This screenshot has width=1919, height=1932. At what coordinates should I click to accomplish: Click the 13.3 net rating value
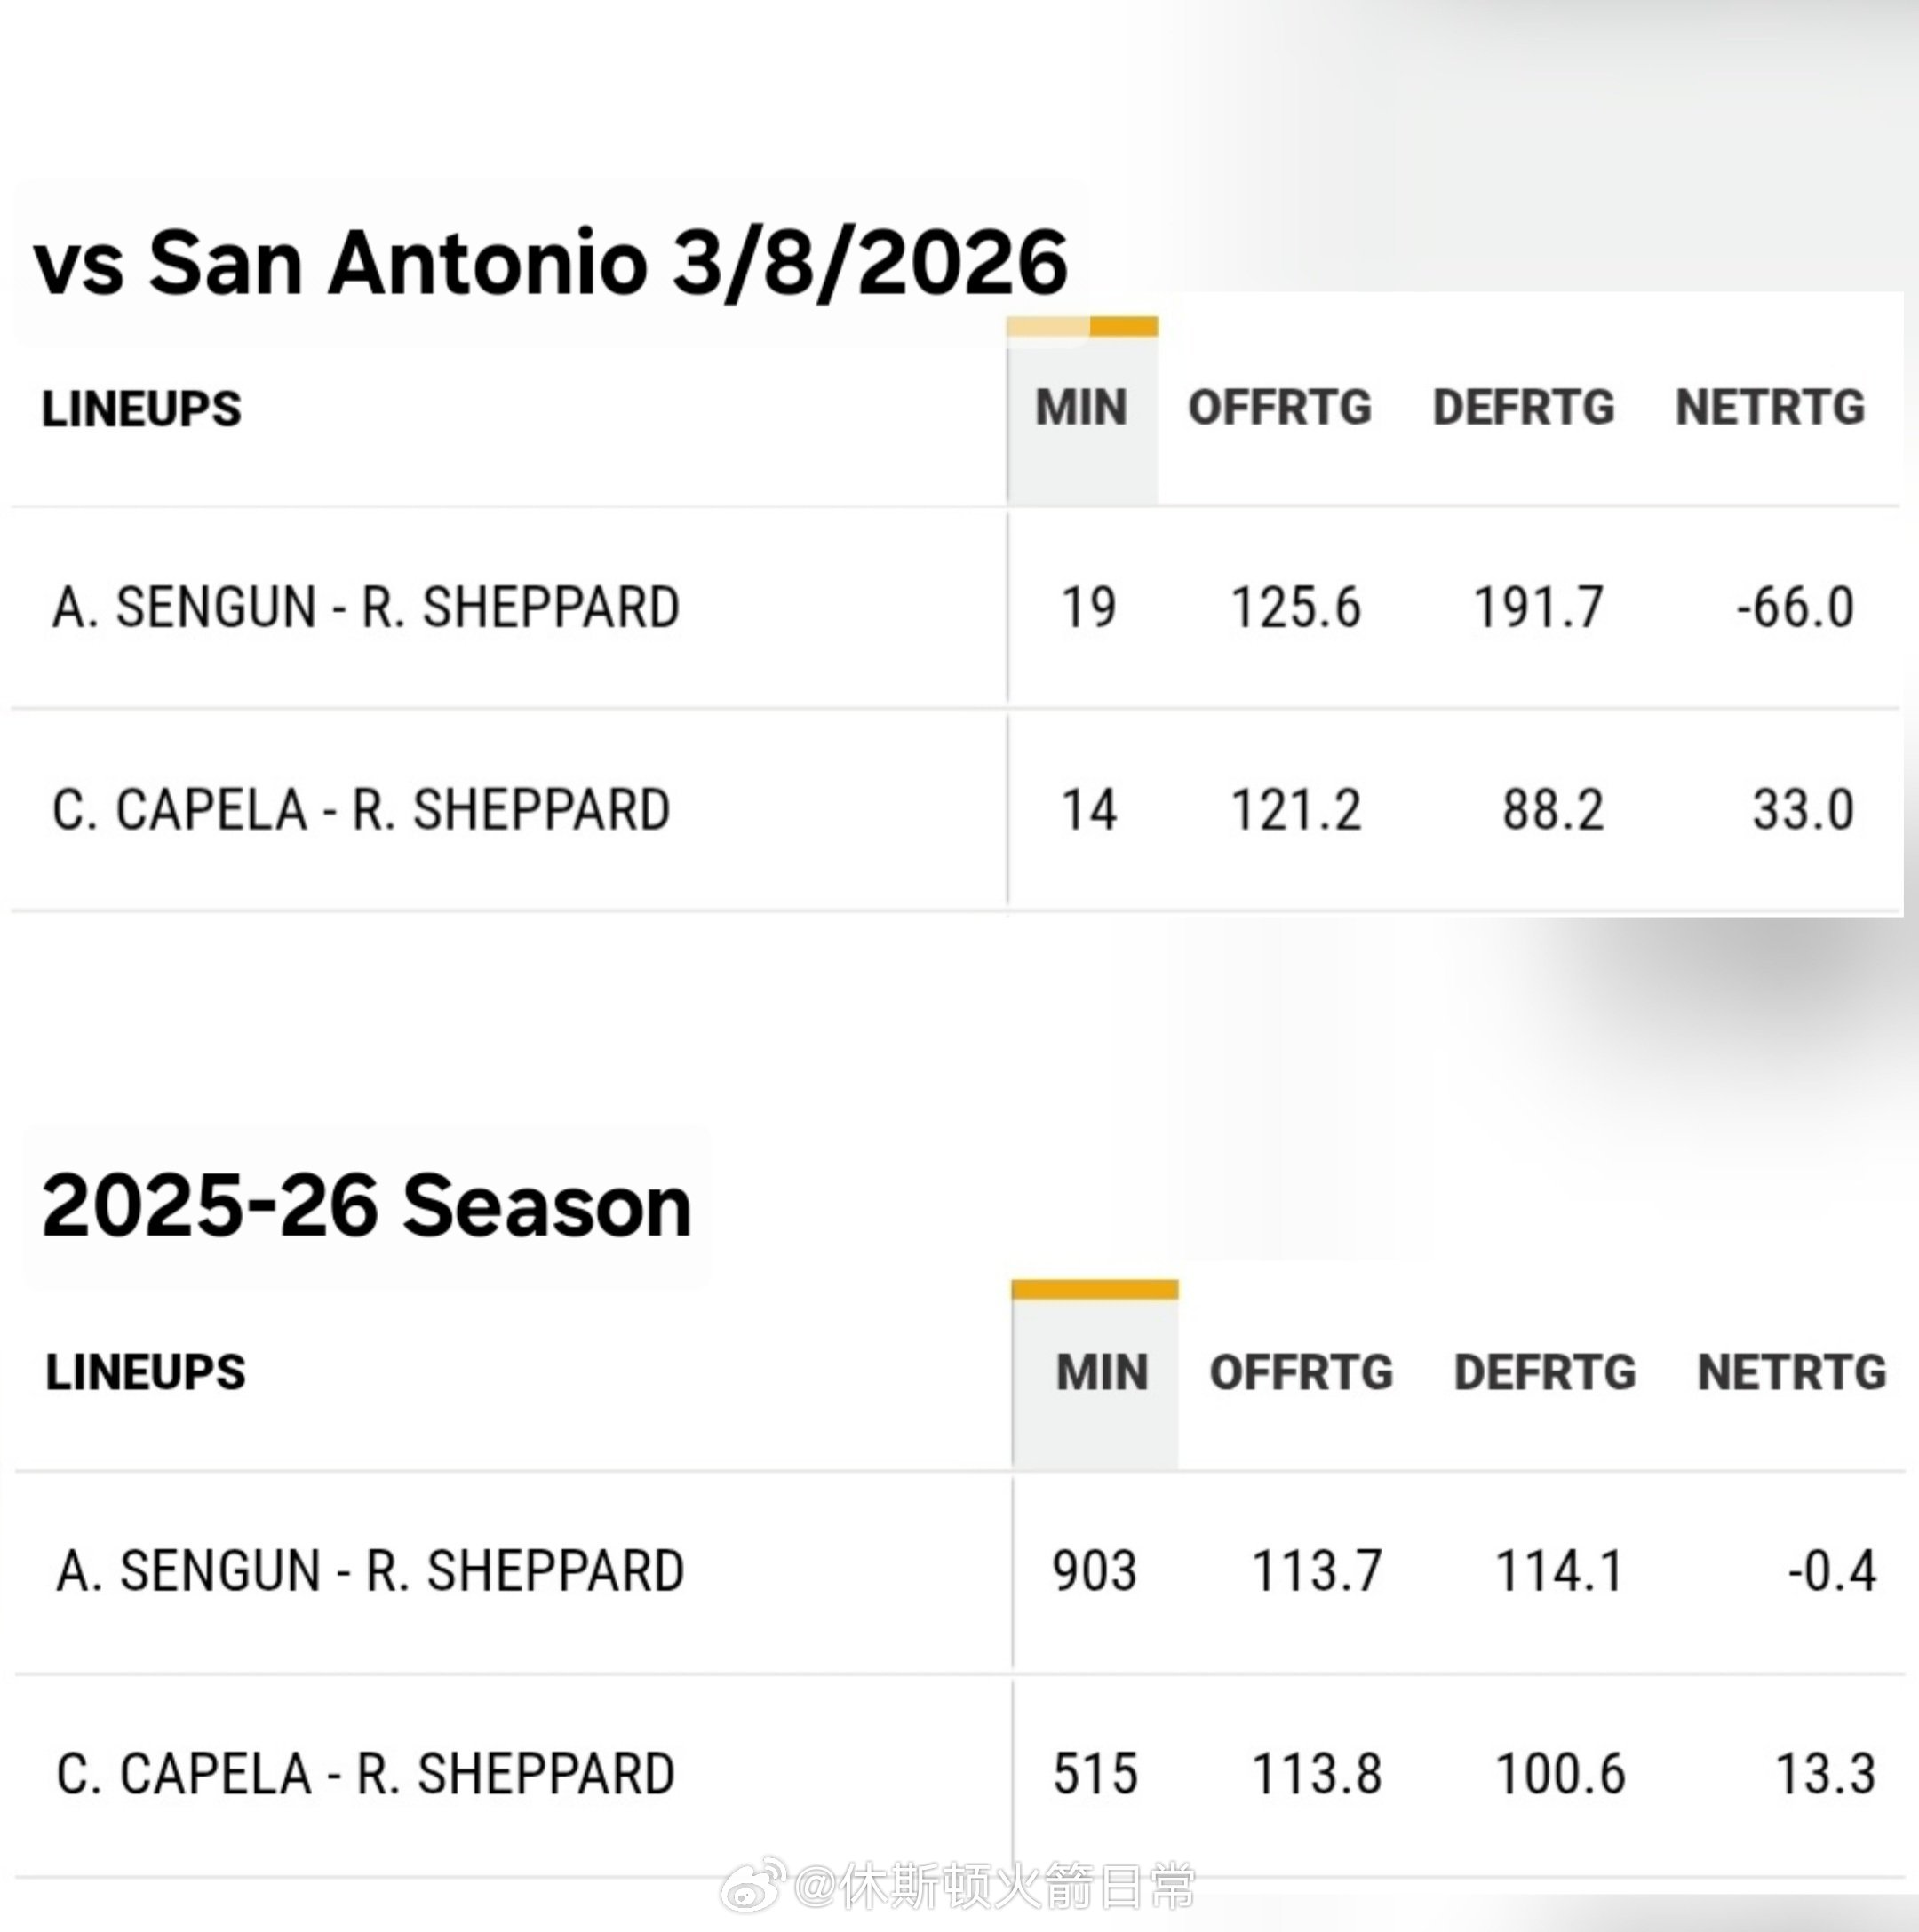tap(1824, 1774)
